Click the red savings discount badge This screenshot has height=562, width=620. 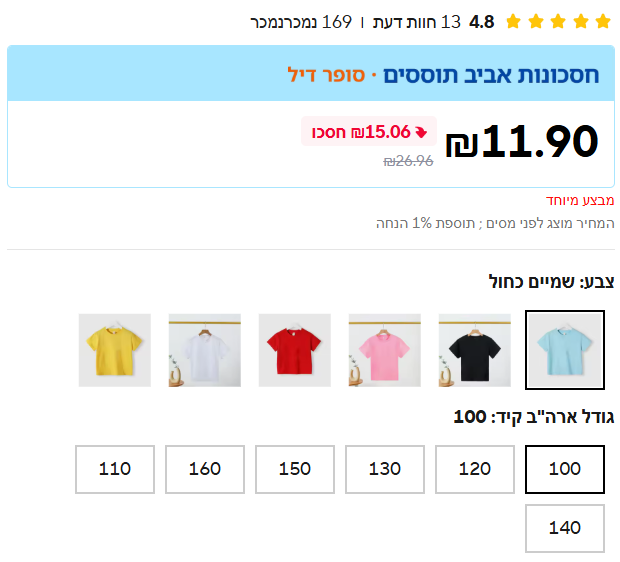(369, 131)
